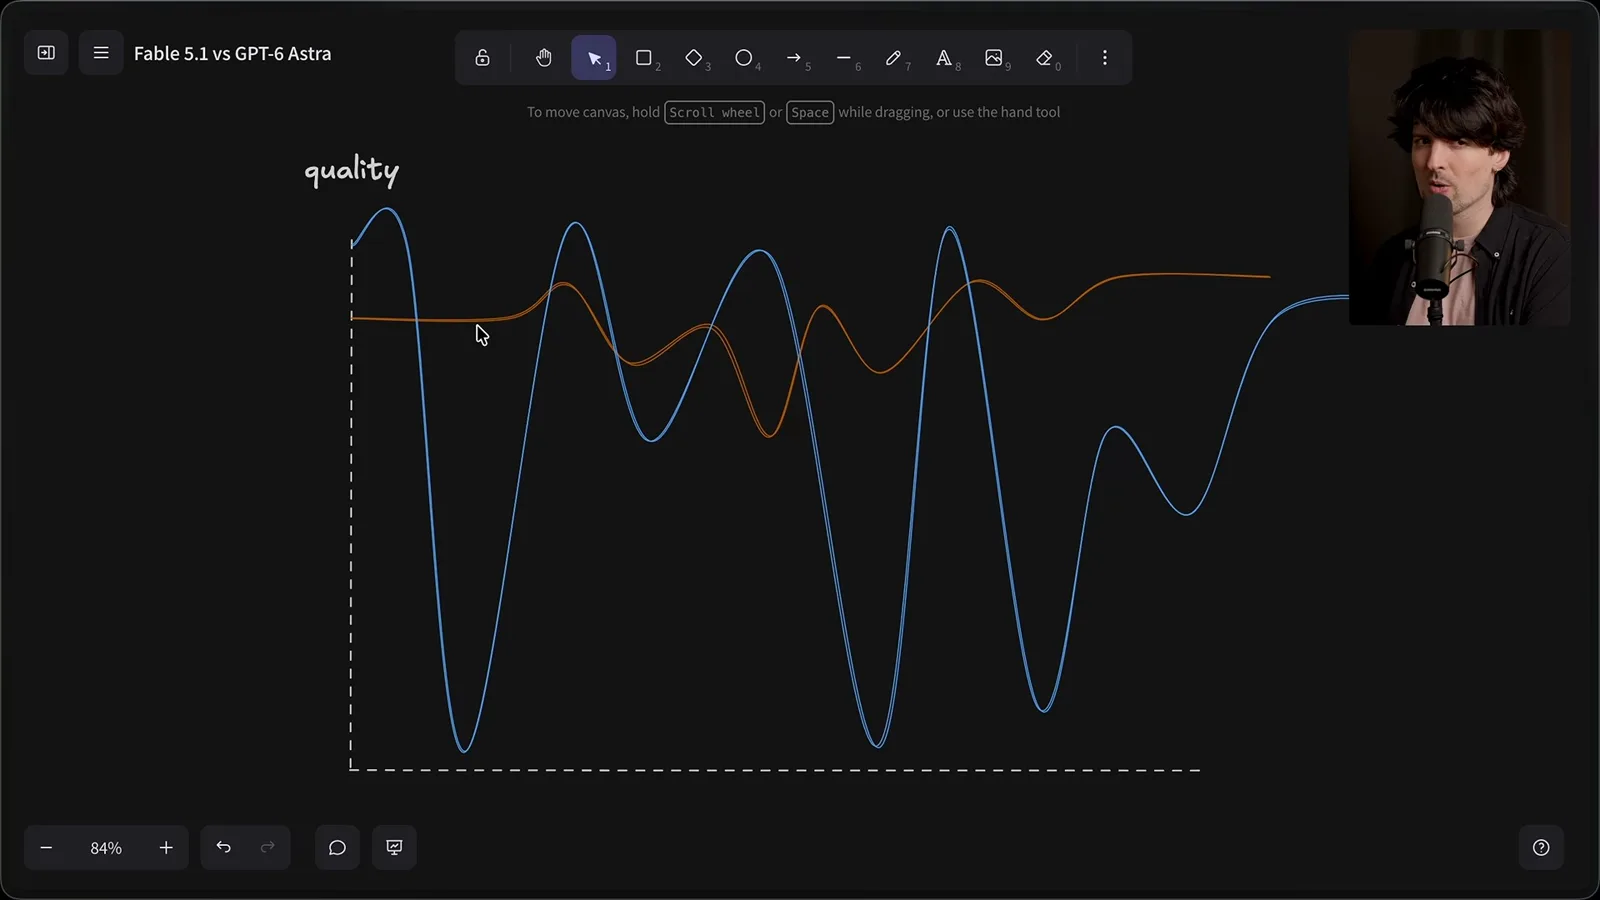
Task: Select the Rectangle tool
Action: click(x=644, y=58)
